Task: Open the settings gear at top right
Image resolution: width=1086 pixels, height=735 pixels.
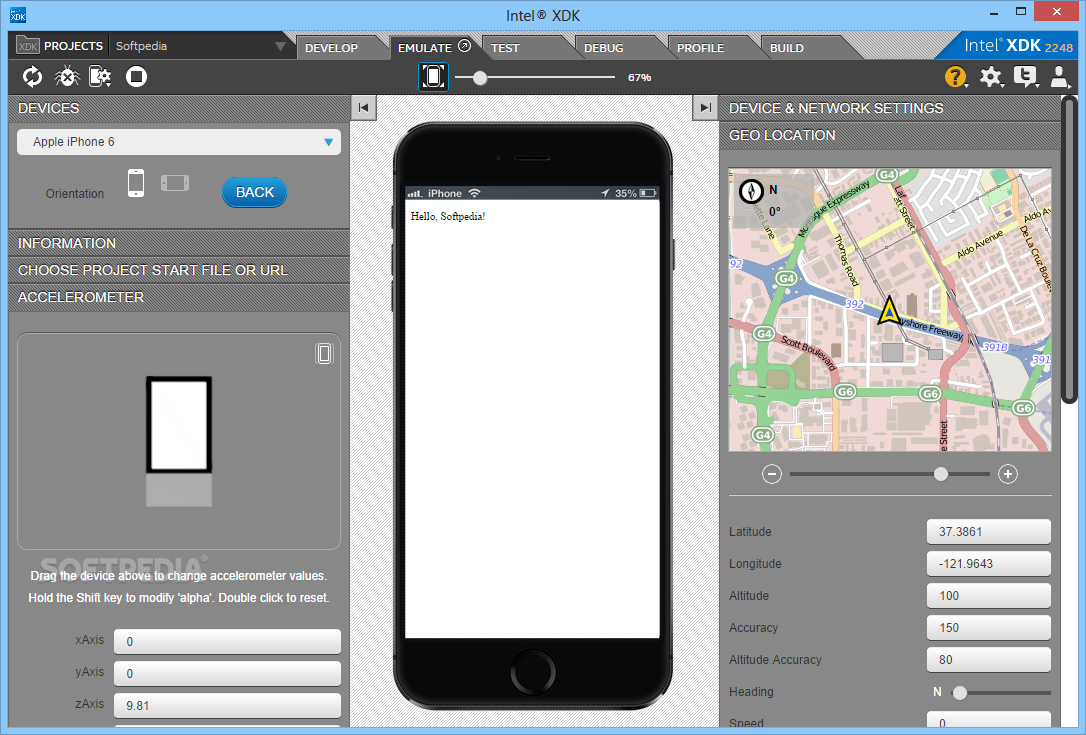Action: (991, 76)
